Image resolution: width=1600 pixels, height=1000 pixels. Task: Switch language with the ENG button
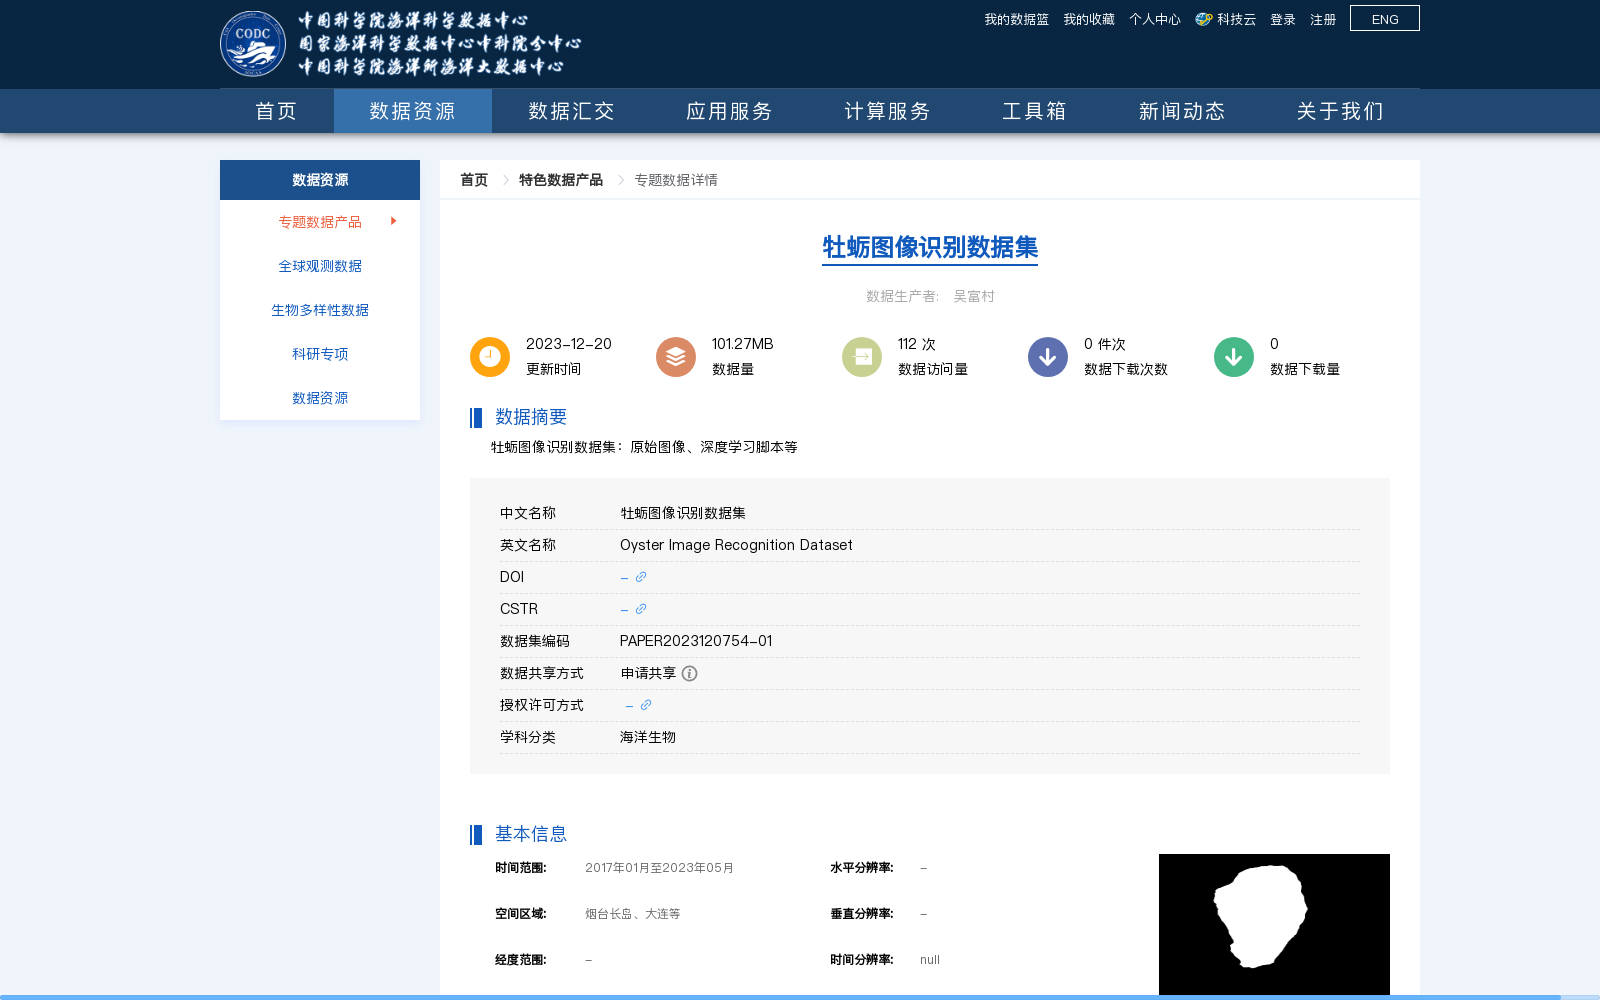(1385, 18)
